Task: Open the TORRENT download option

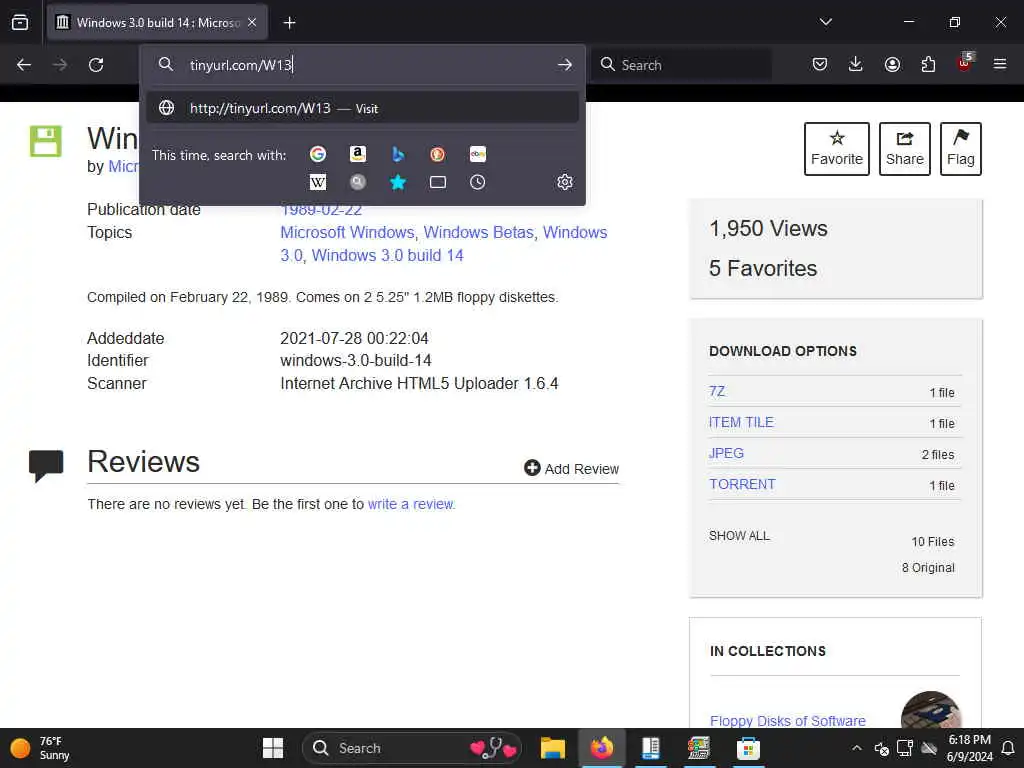Action: 743,485
